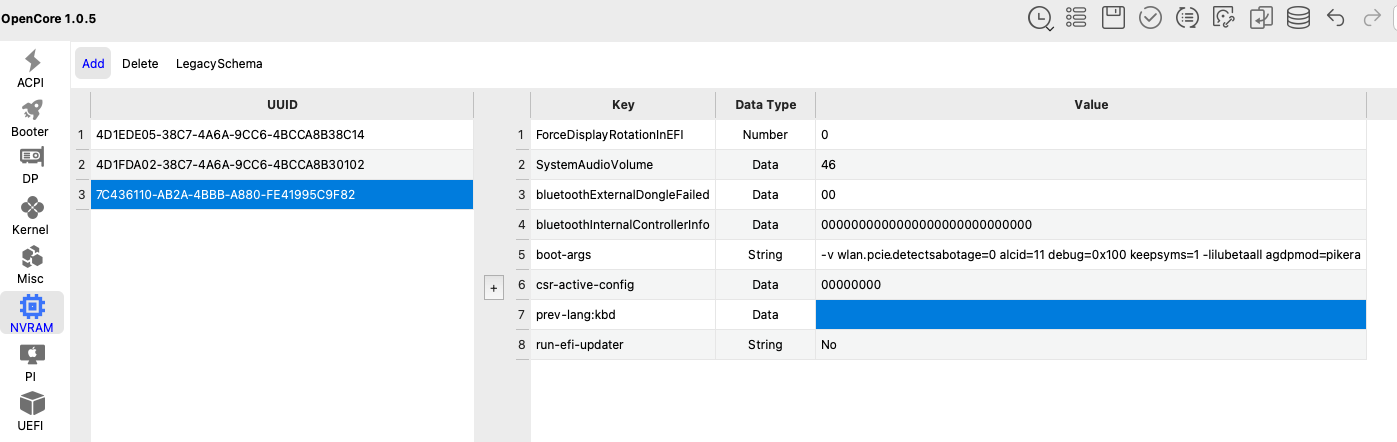The width and height of the screenshot is (1397, 442).
Task: Click the database stack icon
Action: coord(1298,17)
